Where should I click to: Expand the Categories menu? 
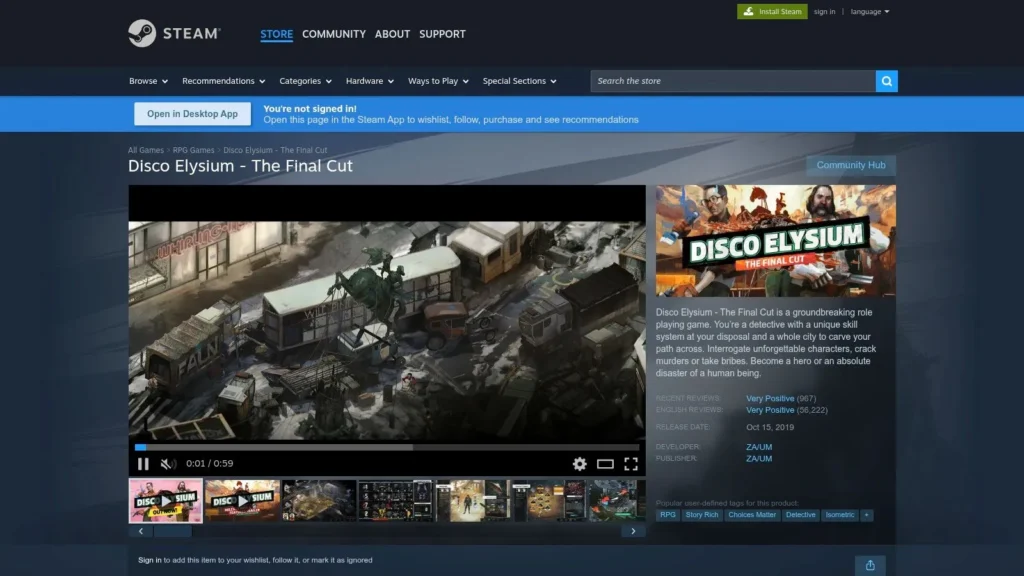[305, 81]
